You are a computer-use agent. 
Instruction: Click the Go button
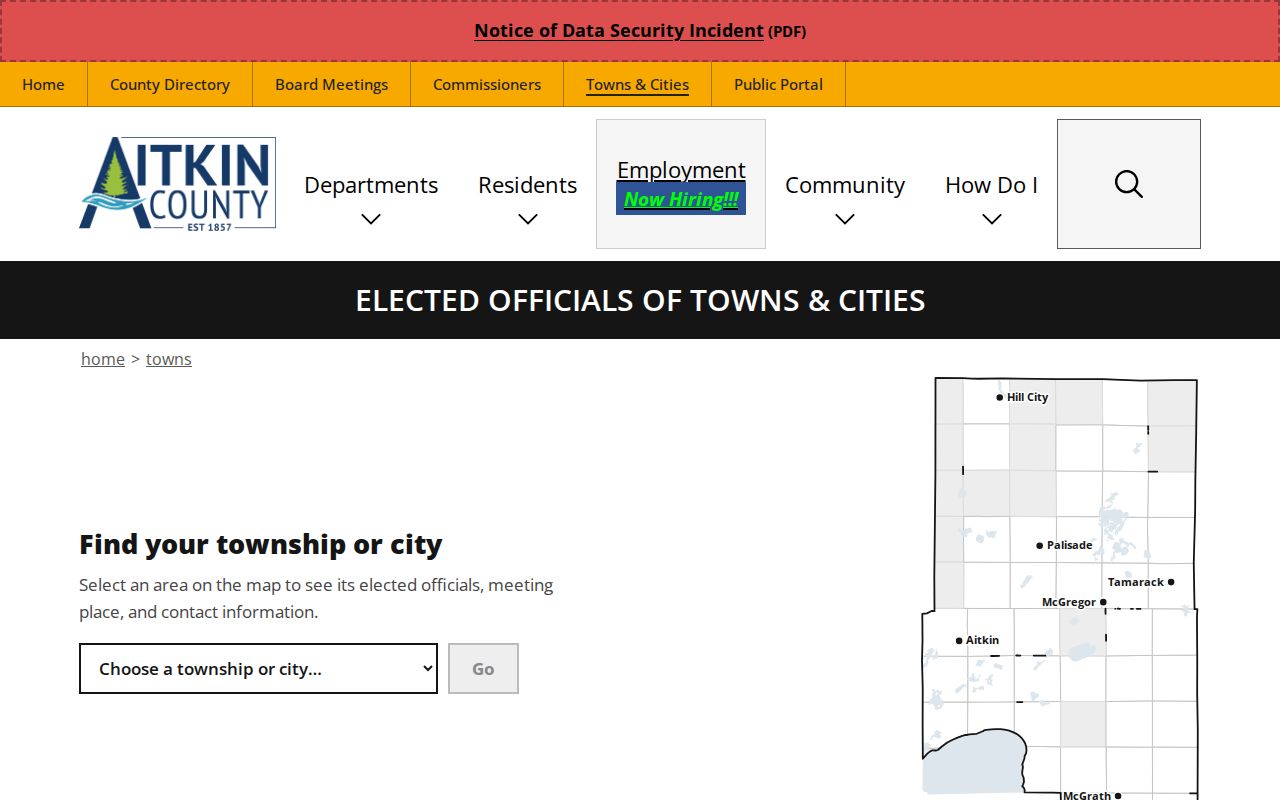(x=483, y=668)
